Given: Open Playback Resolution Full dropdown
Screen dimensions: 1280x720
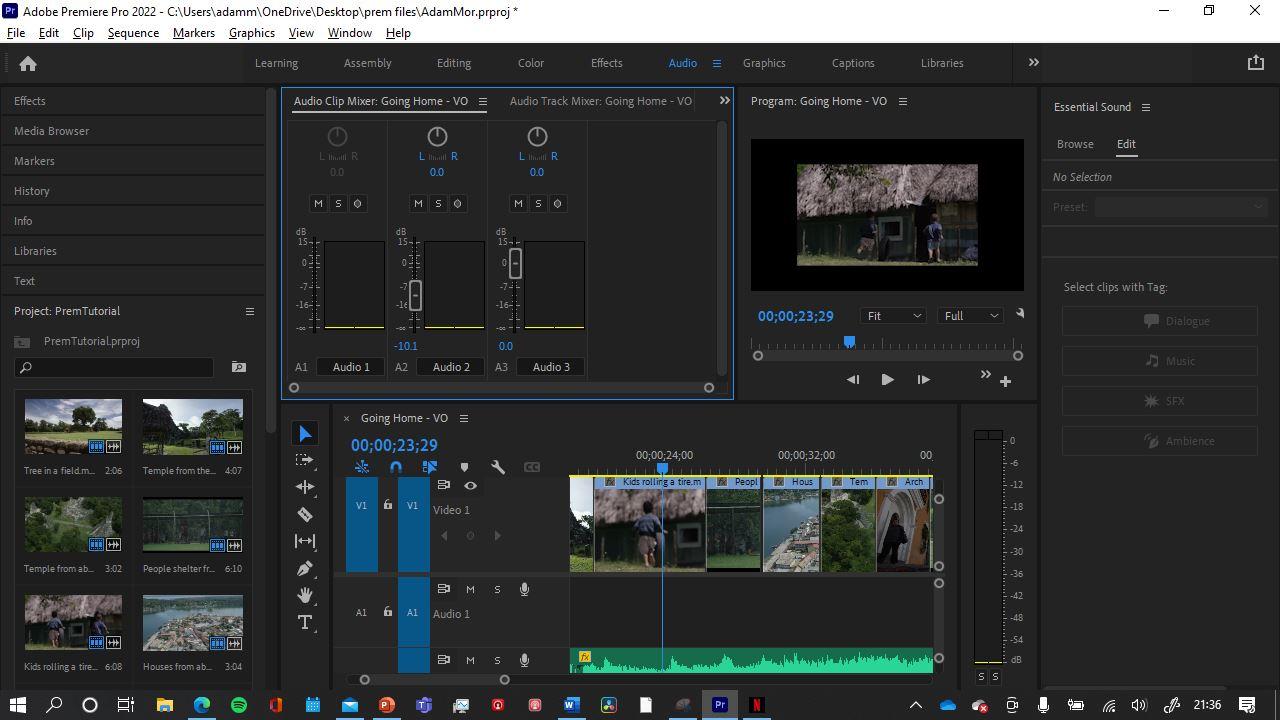Looking at the screenshot, I should (x=971, y=316).
